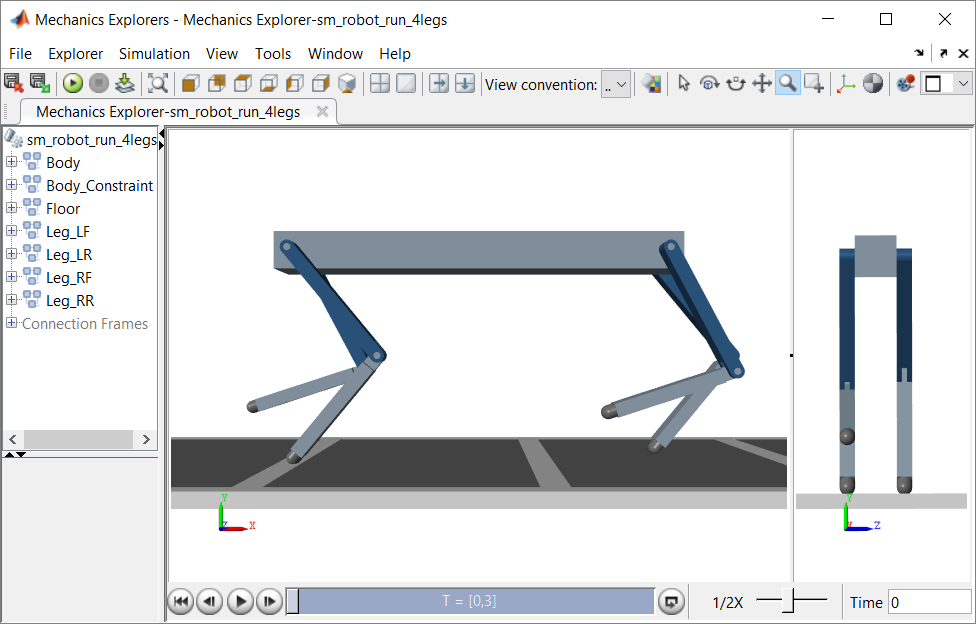Run the simulation with green play icon

[73, 83]
